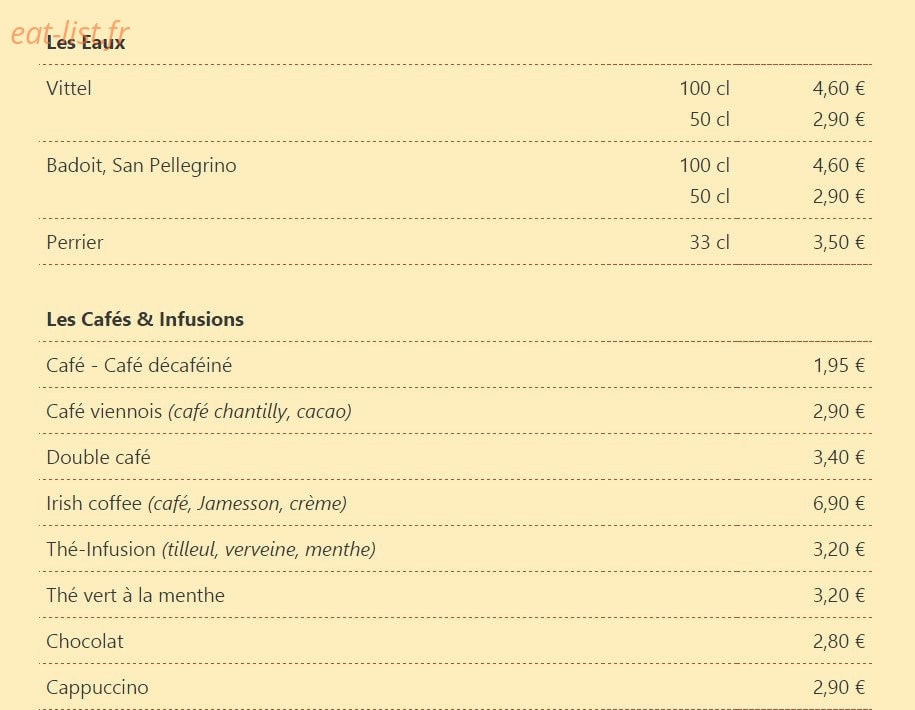Select Vittel 50 cl size option

click(710, 119)
